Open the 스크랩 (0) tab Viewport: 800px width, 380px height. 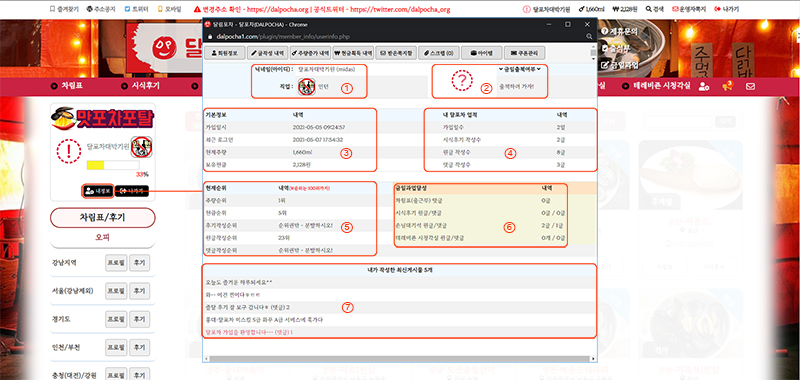point(439,53)
